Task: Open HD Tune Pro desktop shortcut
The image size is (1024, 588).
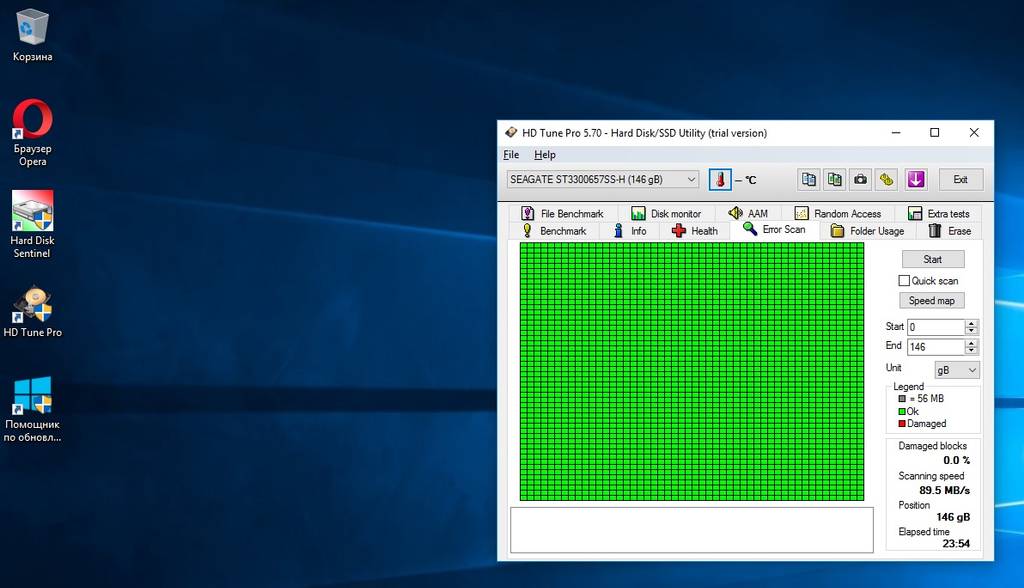Action: (x=32, y=312)
